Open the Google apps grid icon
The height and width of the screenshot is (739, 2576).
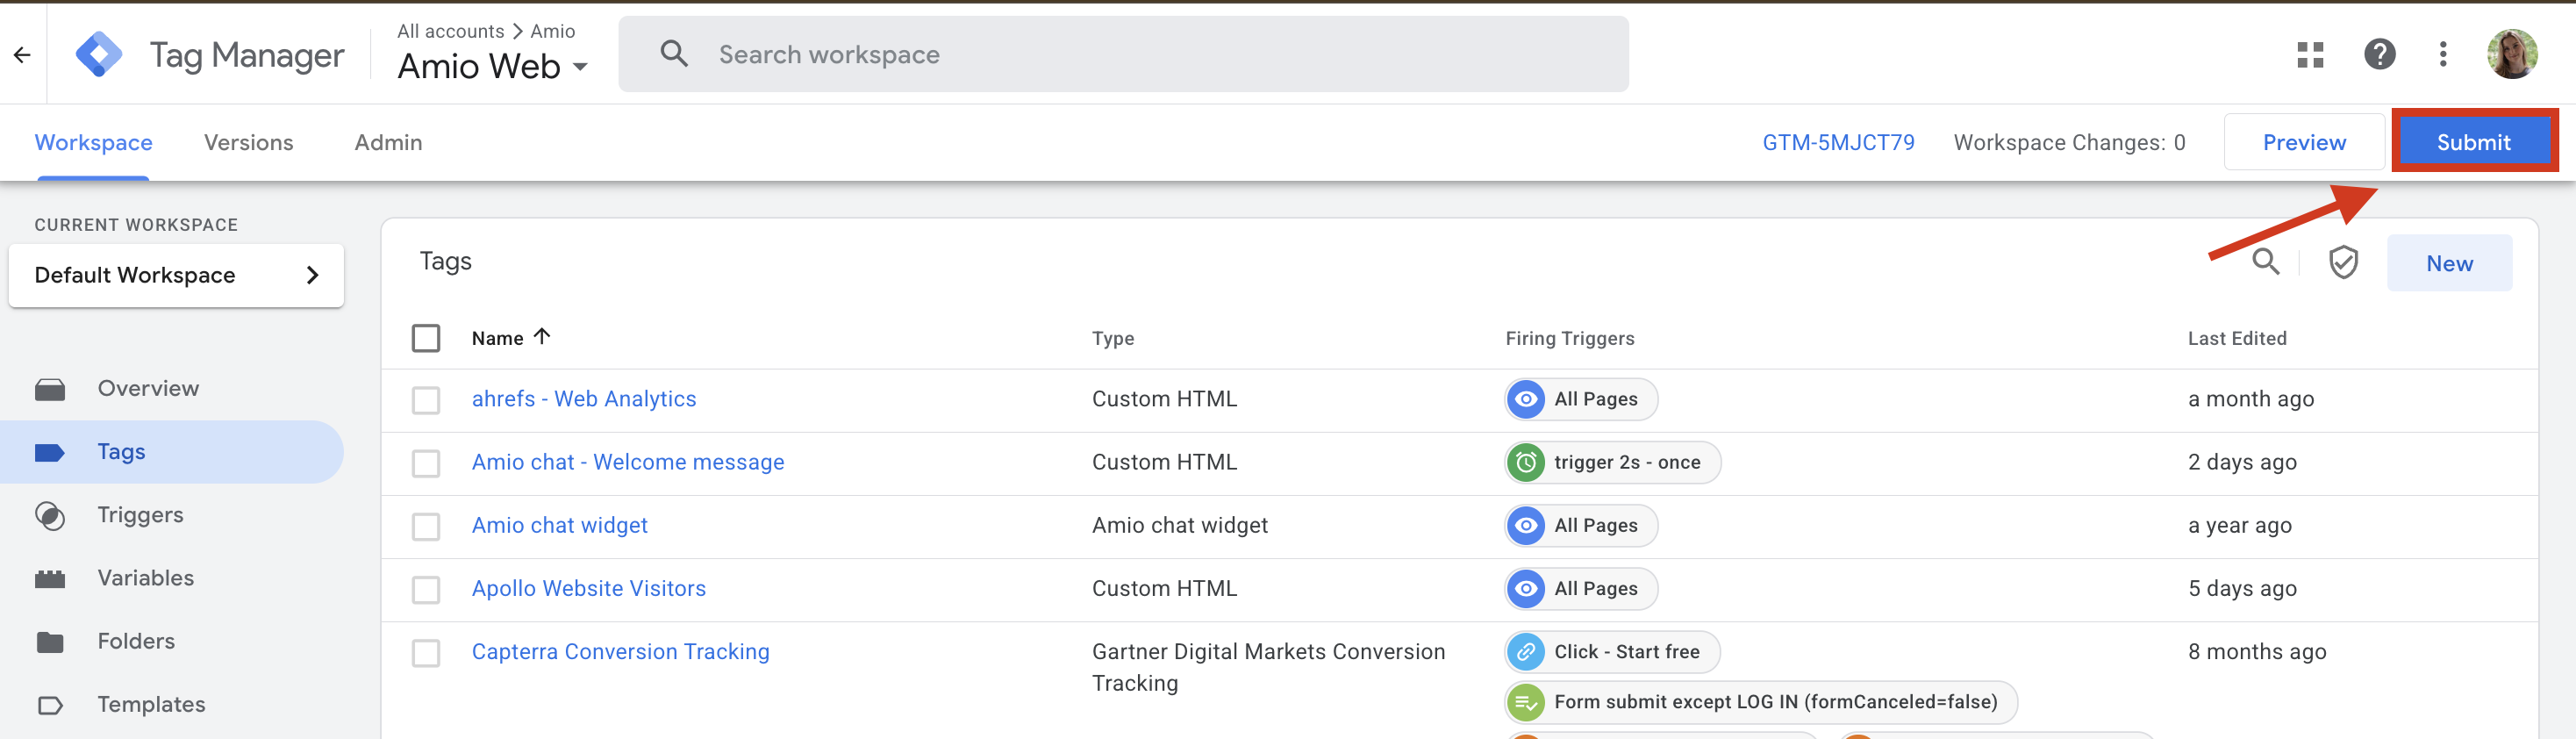coord(2310,55)
